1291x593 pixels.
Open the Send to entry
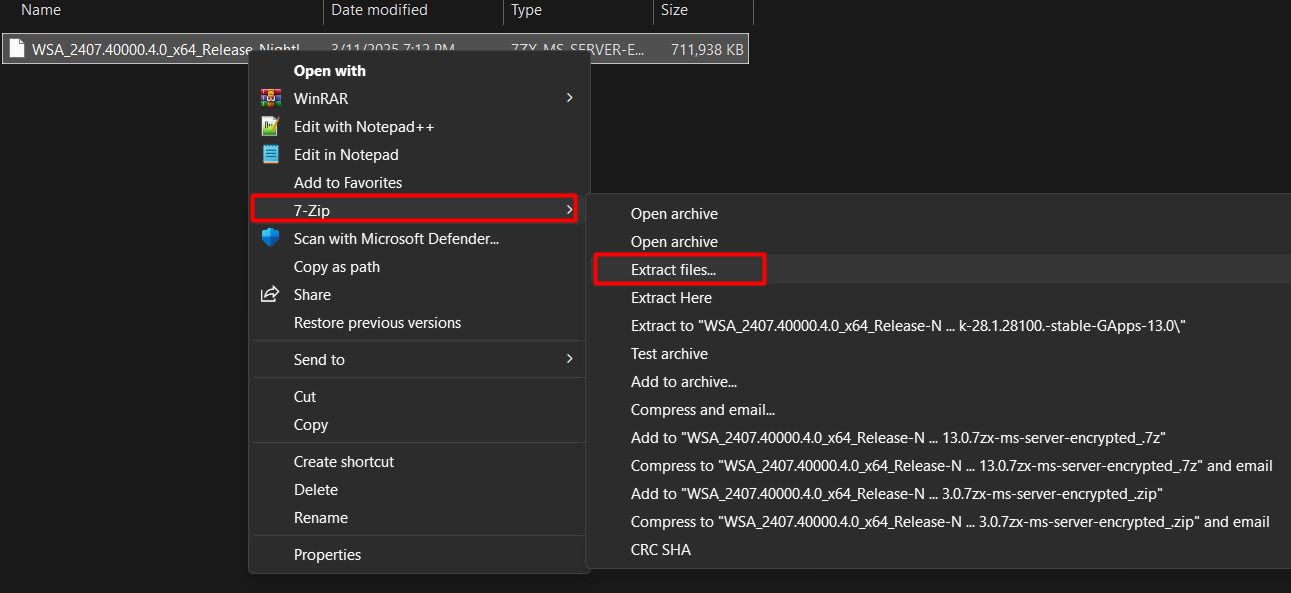(419, 359)
